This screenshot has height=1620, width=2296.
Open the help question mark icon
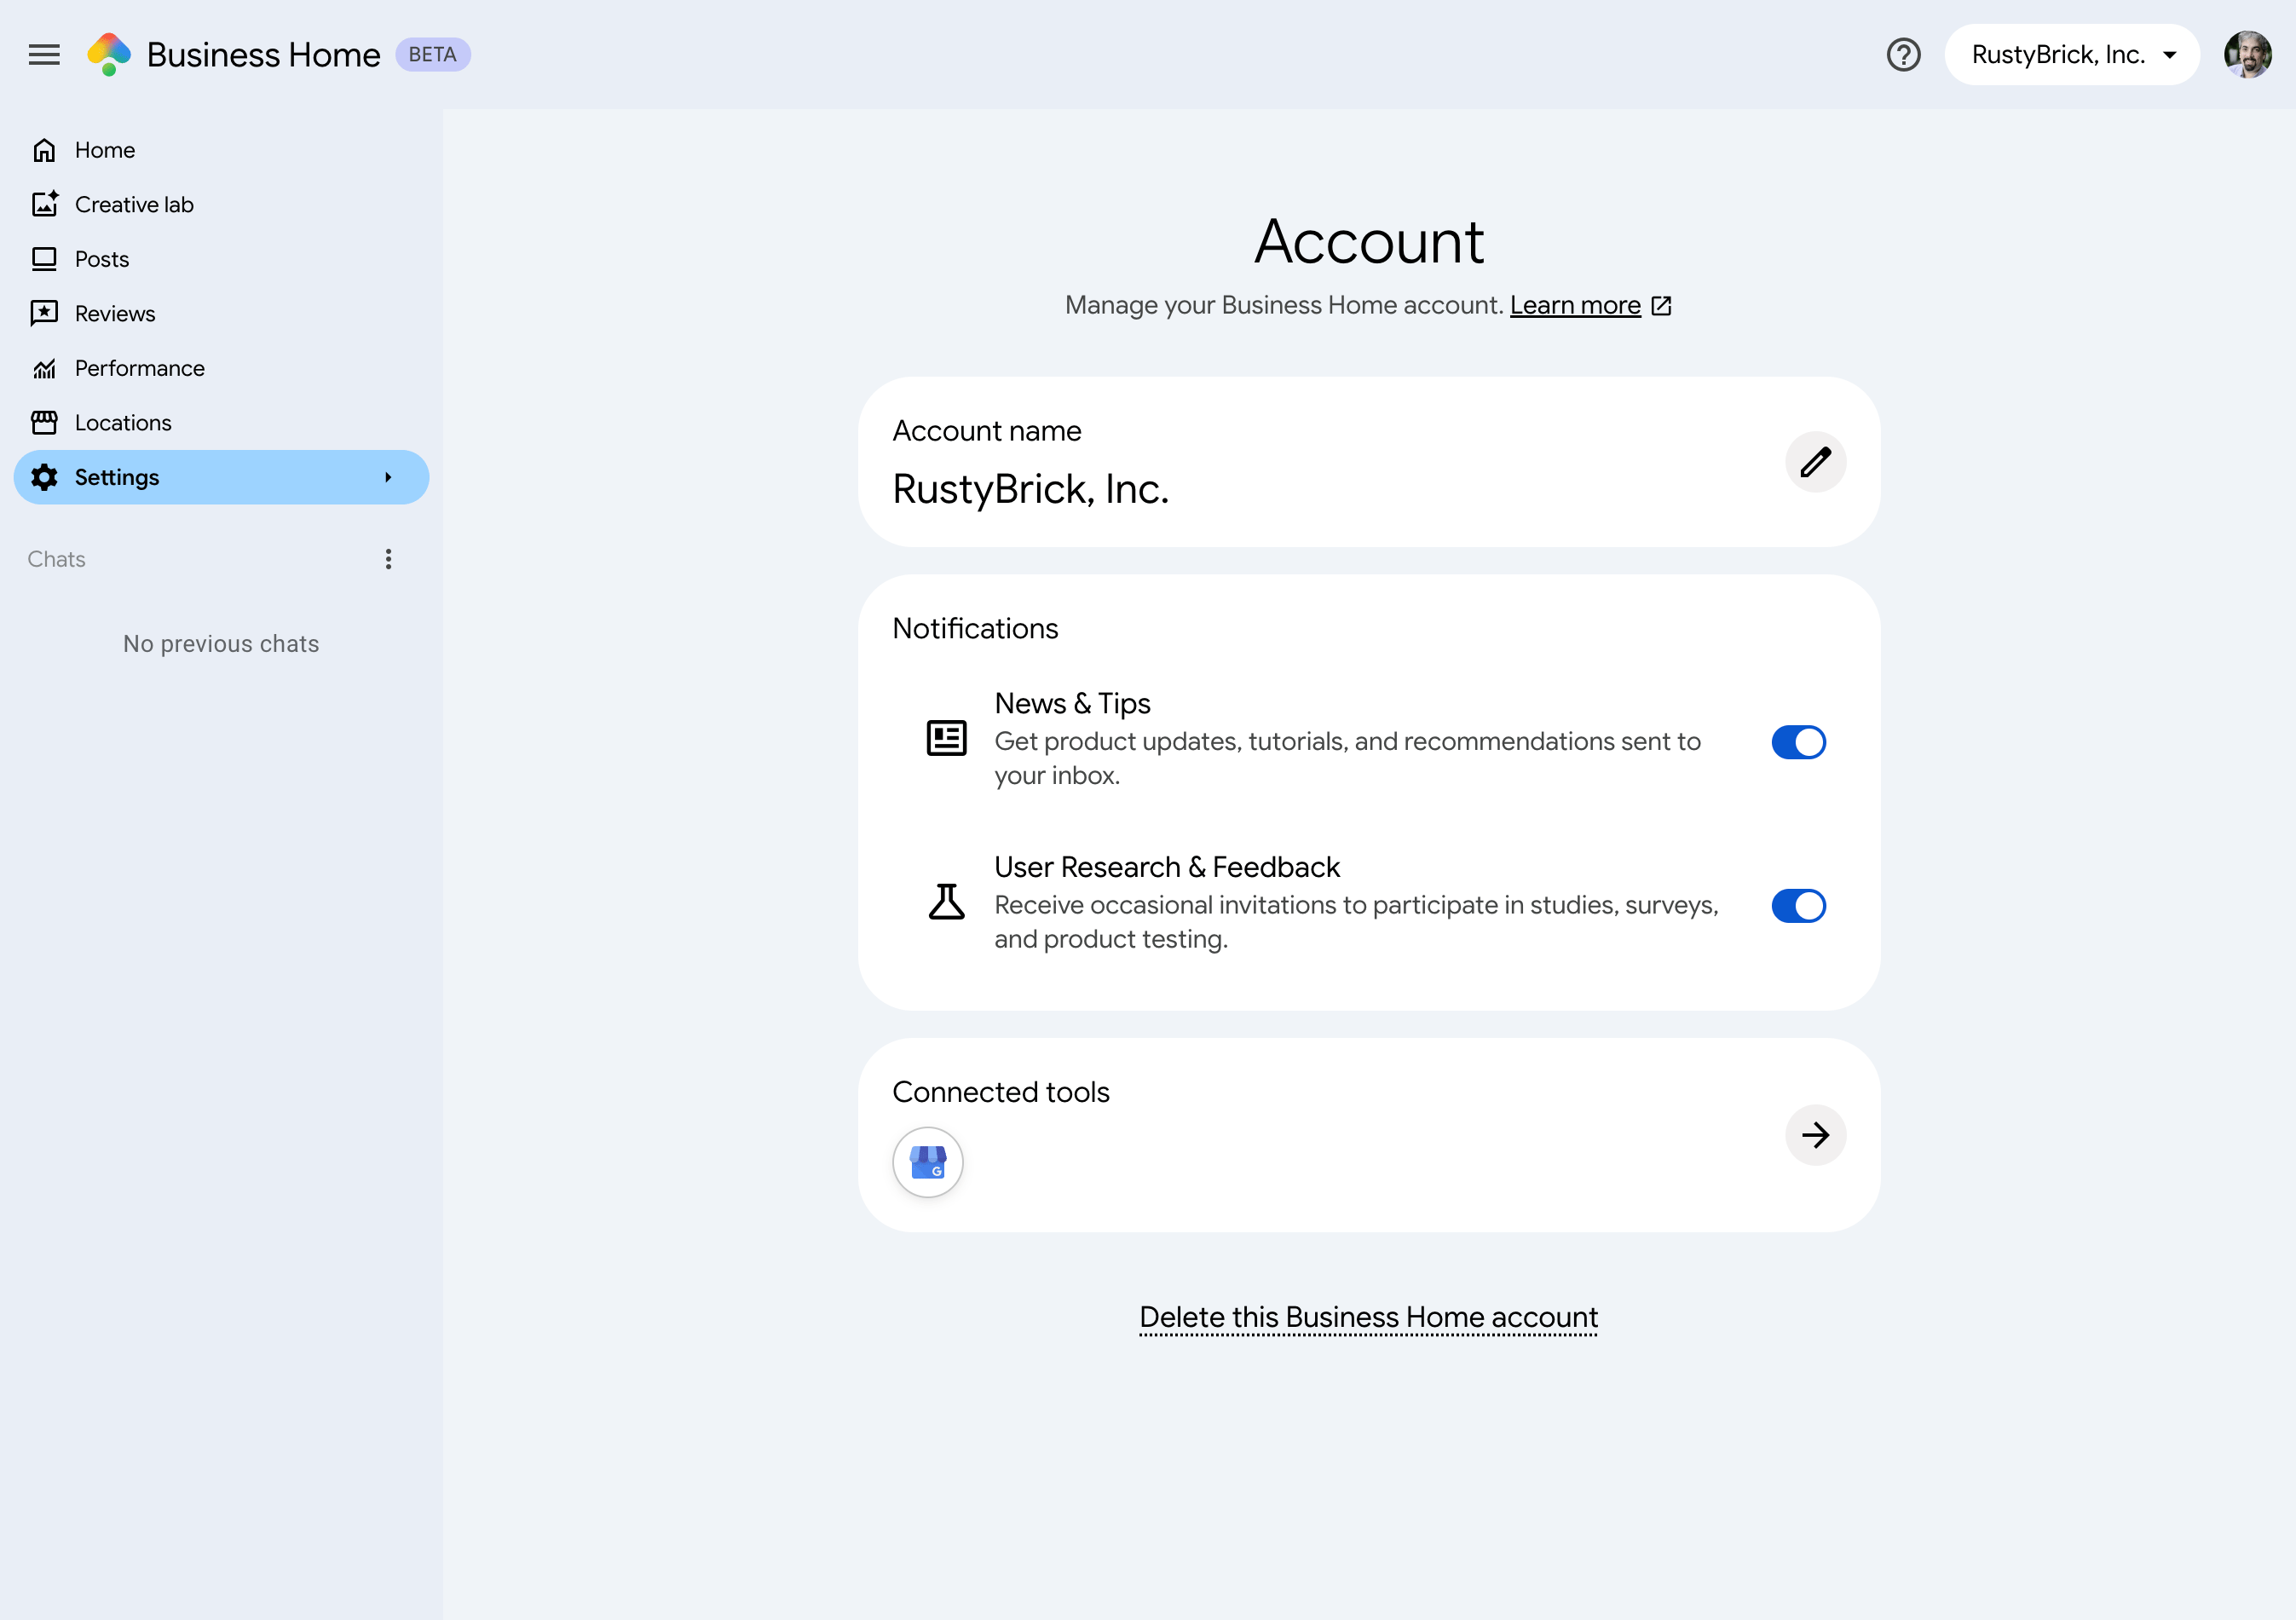coord(1903,54)
